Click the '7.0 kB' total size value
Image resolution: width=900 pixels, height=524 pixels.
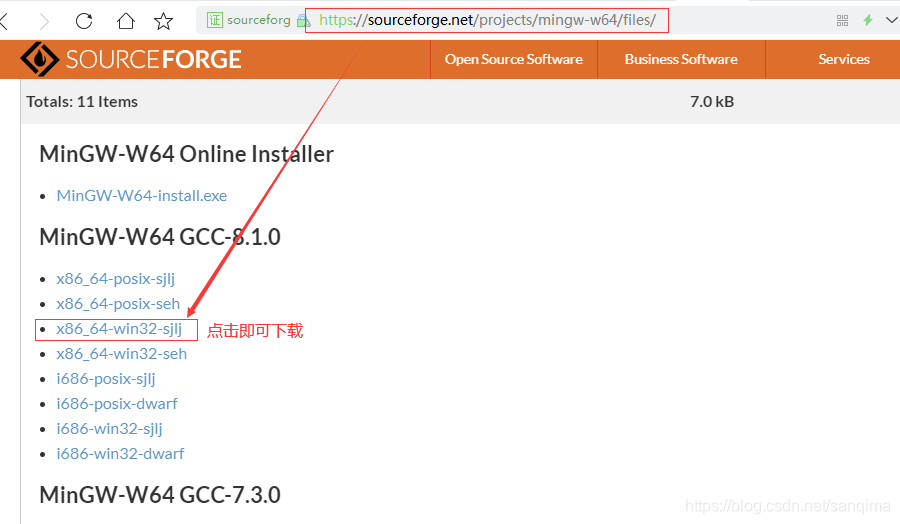pyautogui.click(x=712, y=102)
